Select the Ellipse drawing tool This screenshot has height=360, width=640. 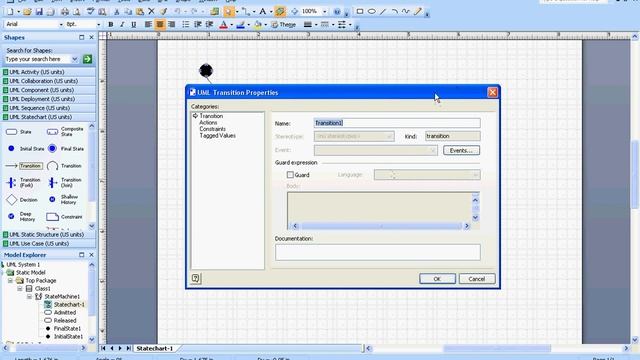[x=371, y=11]
